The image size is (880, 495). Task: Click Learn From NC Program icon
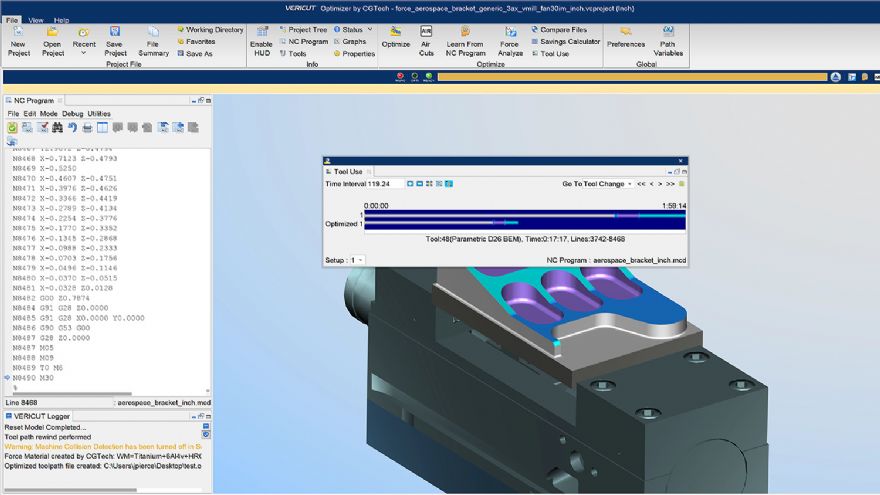click(465, 41)
